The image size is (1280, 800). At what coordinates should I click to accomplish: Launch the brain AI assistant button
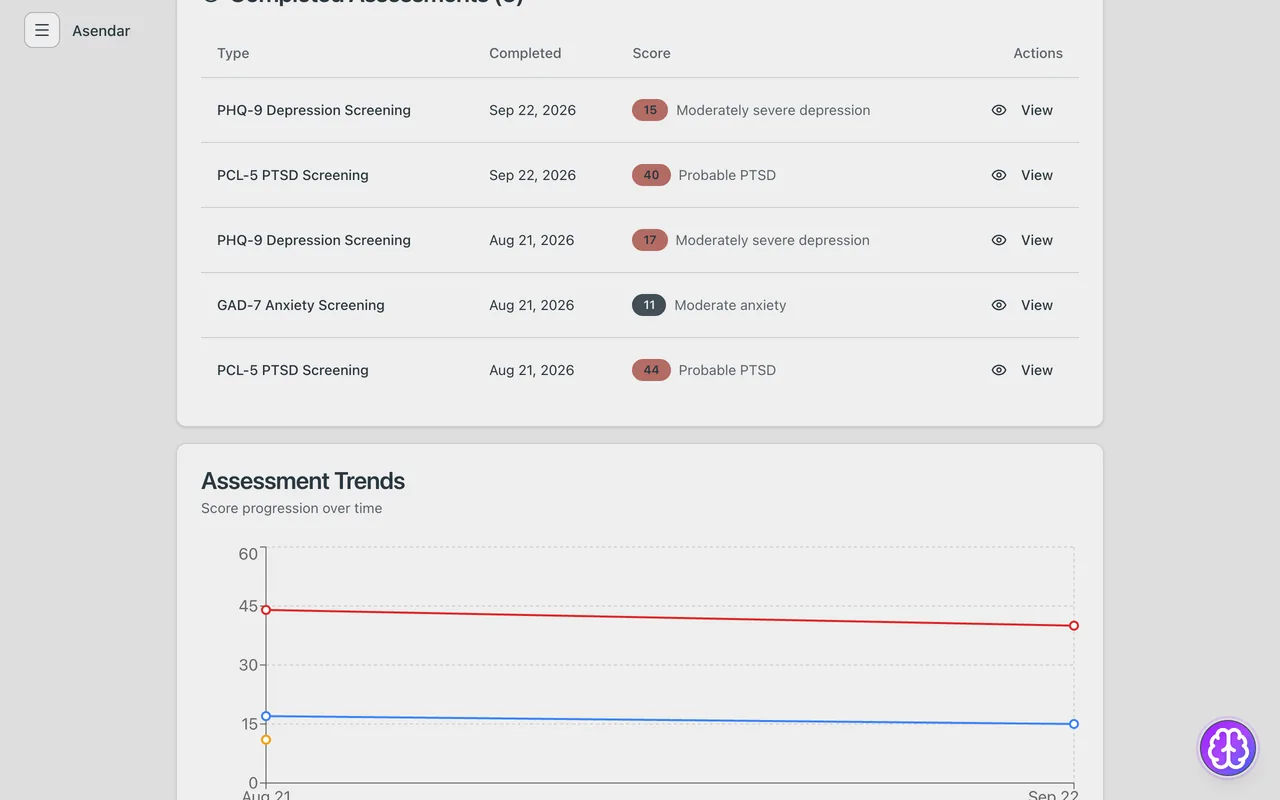pos(1228,748)
